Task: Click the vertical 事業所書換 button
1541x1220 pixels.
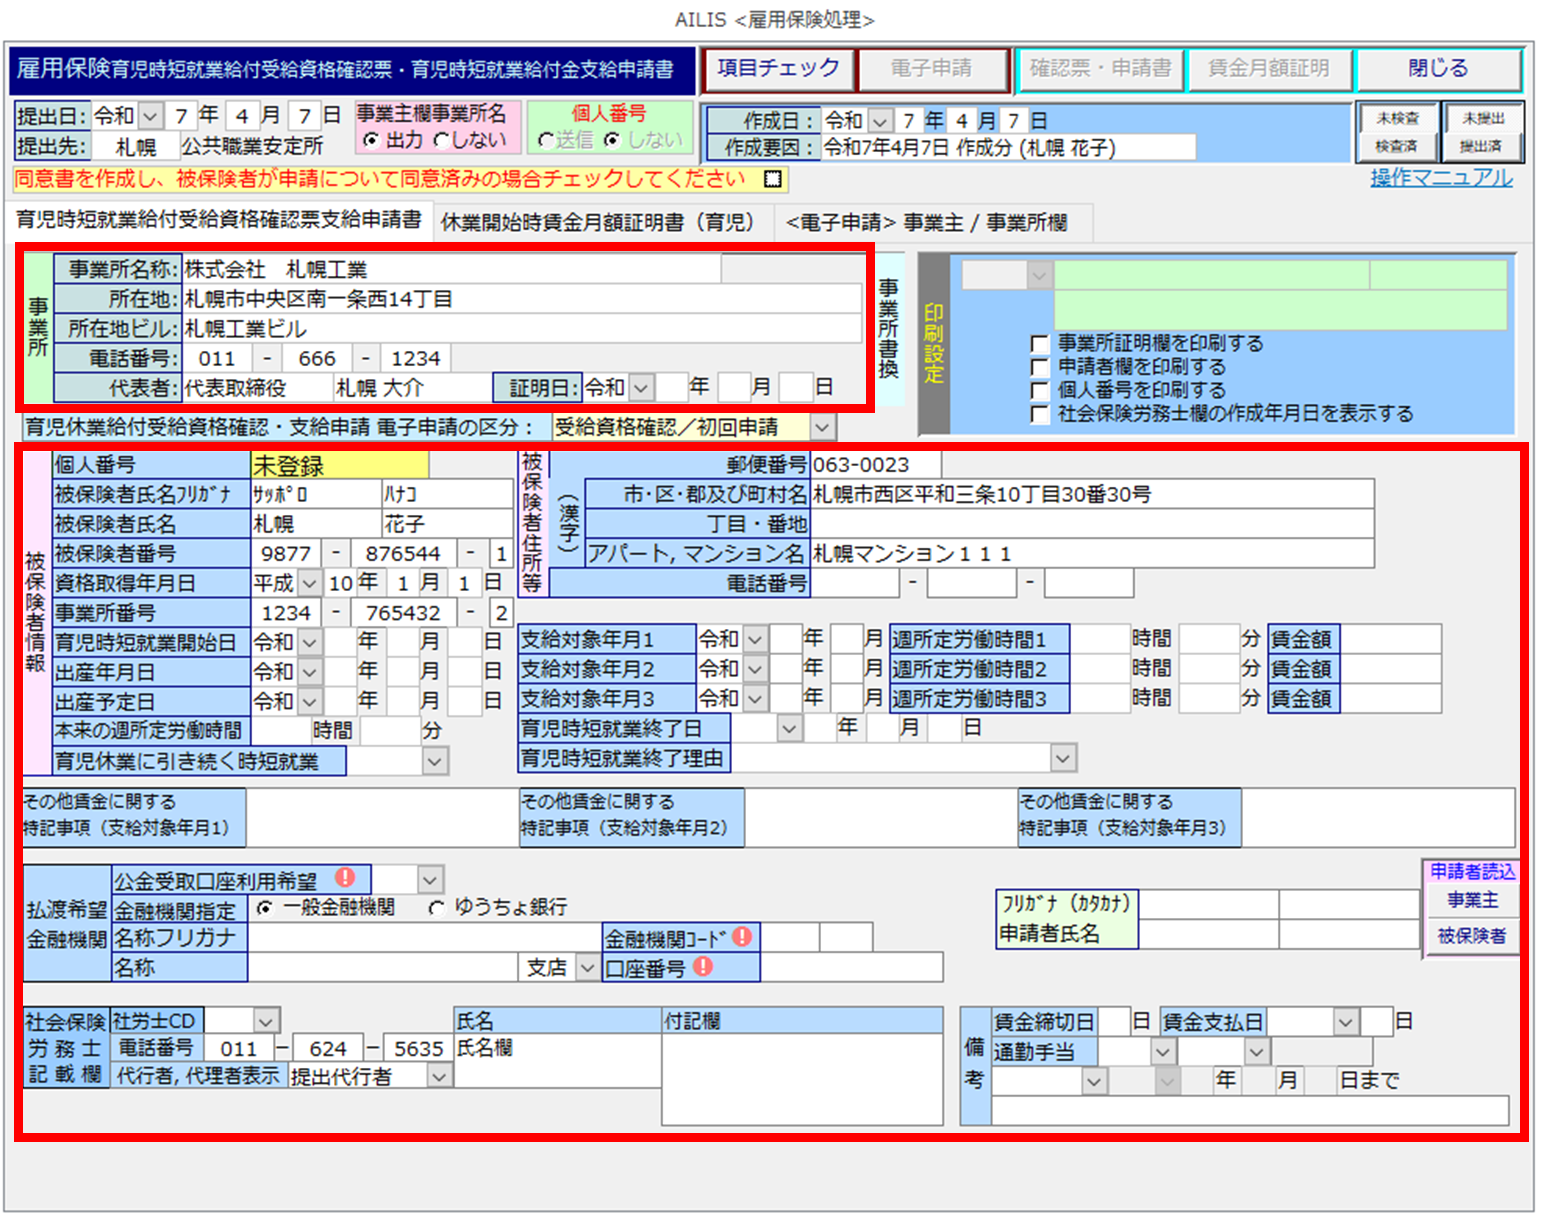Action: (888, 329)
